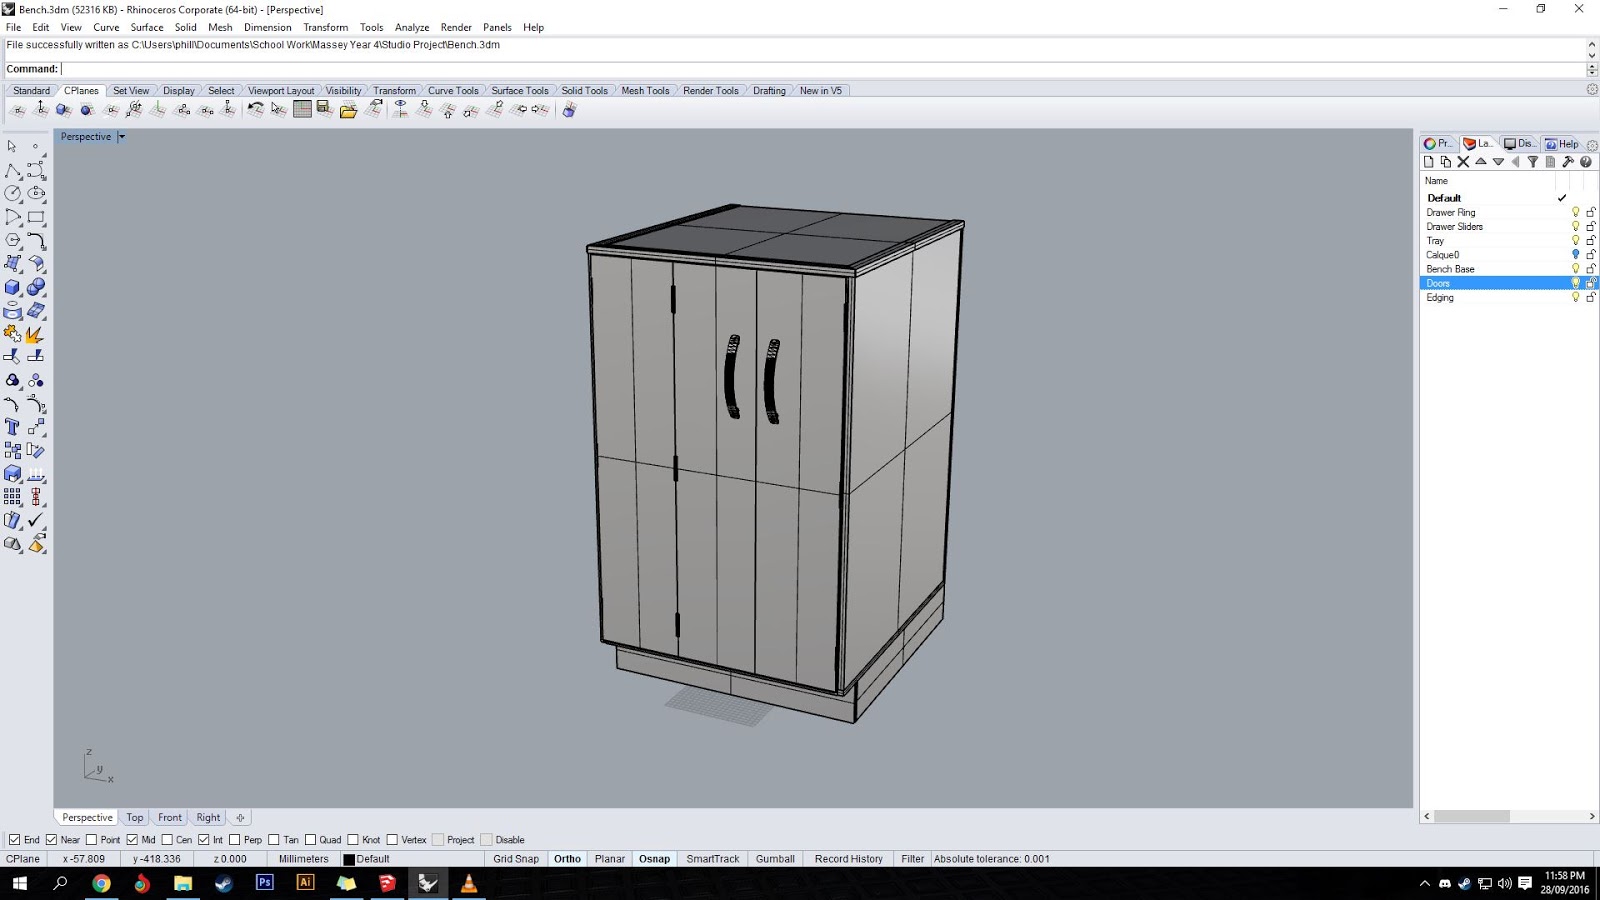Click the Gumball status bar button

[775, 859]
